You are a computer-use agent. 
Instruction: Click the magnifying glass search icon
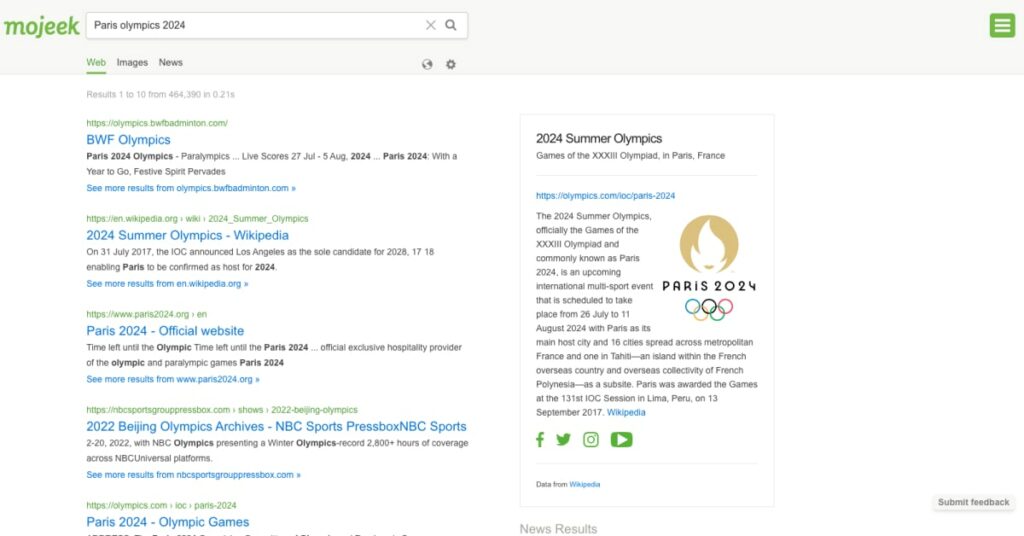pos(451,25)
